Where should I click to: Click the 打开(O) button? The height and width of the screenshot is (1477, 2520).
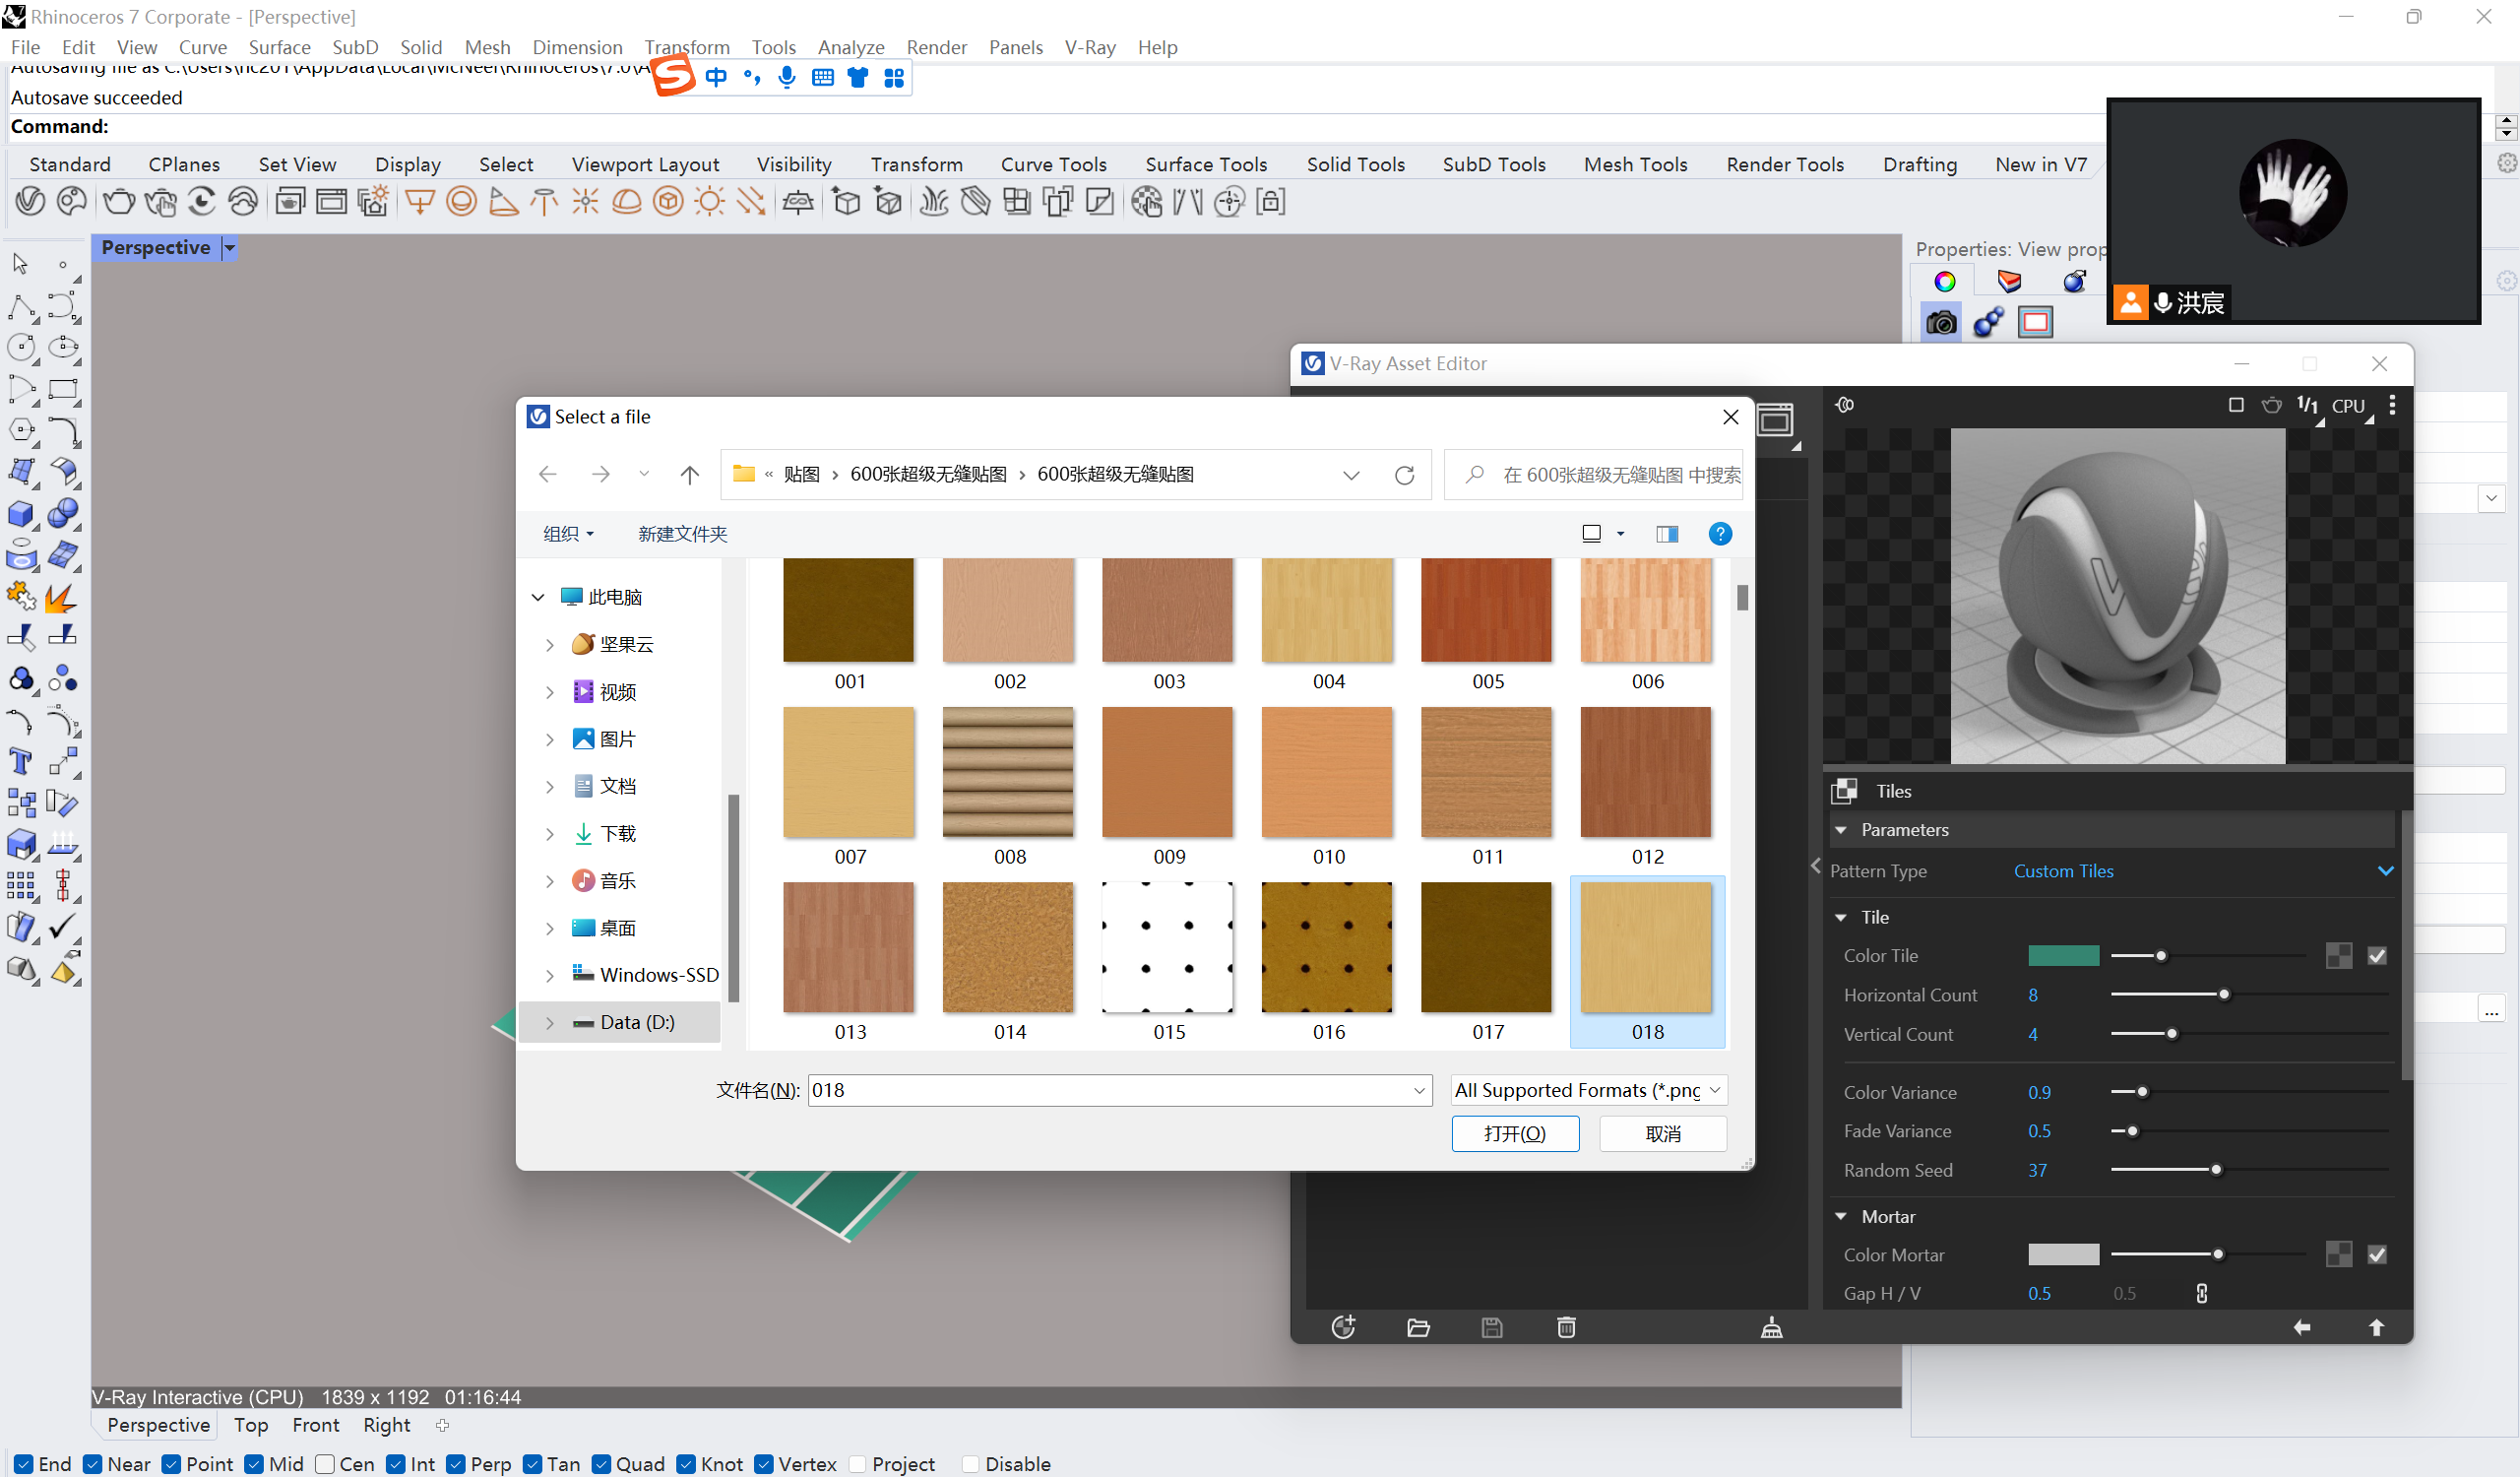1515,1134
